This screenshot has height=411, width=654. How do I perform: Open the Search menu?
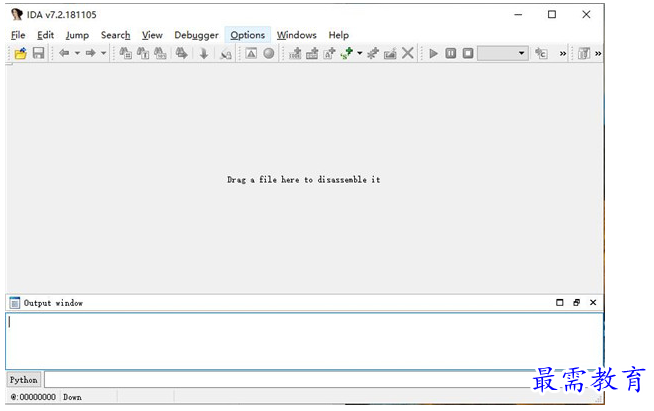click(x=116, y=35)
